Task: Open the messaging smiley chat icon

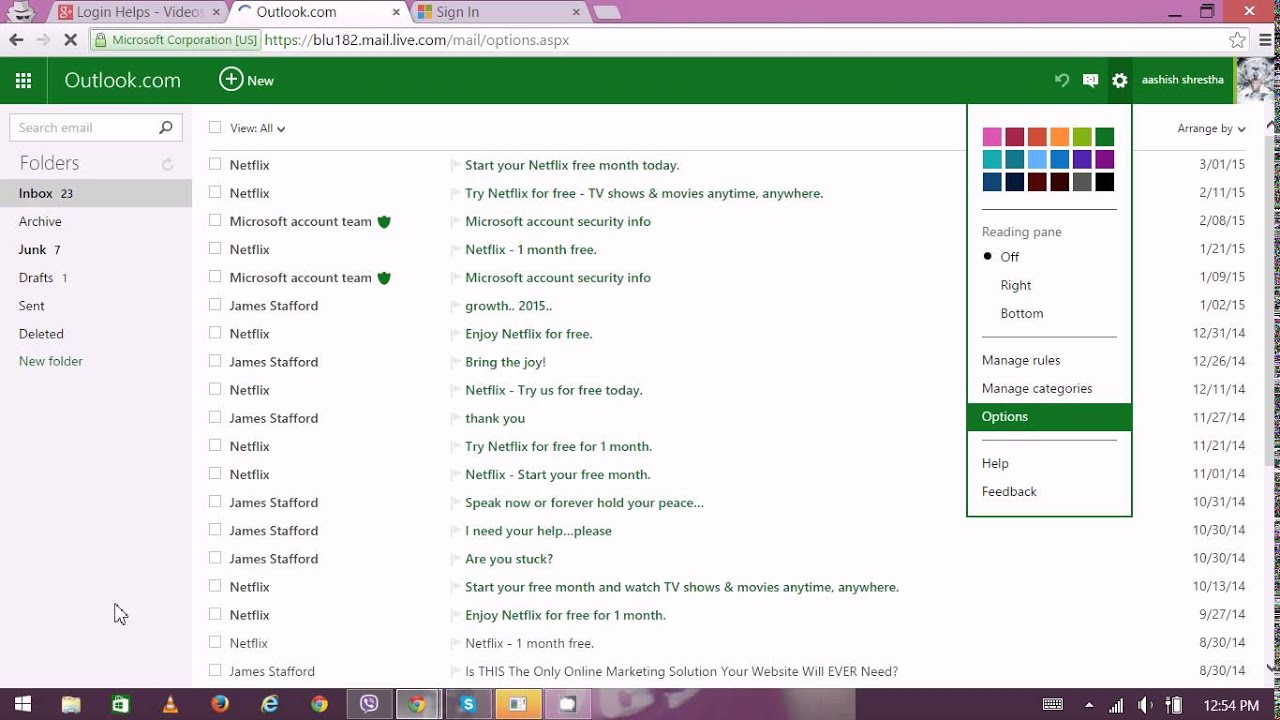Action: click(x=1091, y=80)
